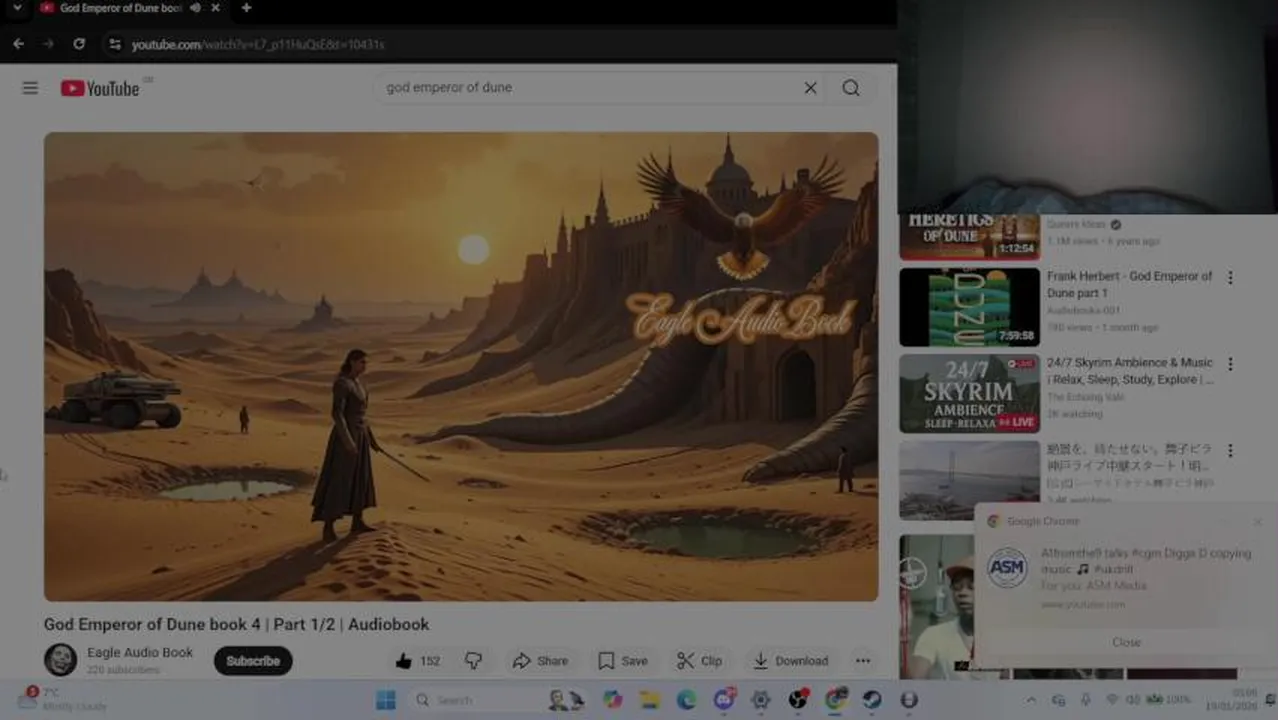Go to the YouTube home logo

[100, 88]
